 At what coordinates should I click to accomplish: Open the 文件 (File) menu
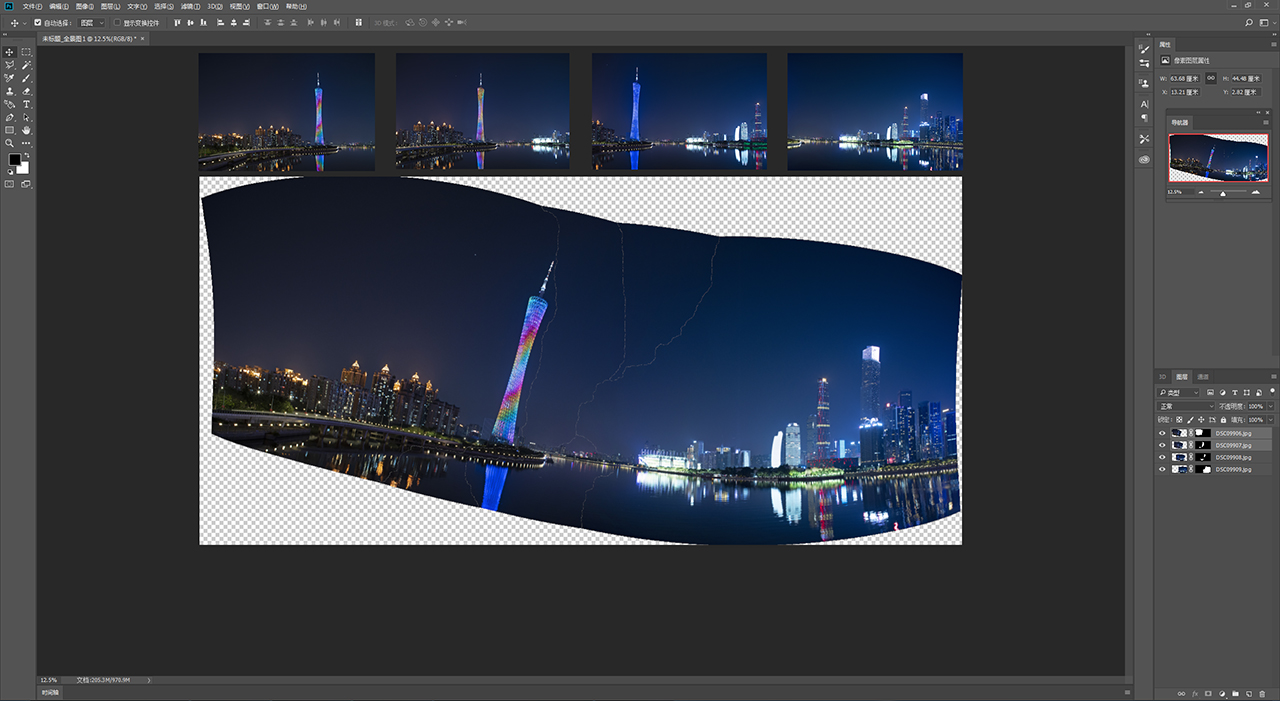pyautogui.click(x=30, y=6)
